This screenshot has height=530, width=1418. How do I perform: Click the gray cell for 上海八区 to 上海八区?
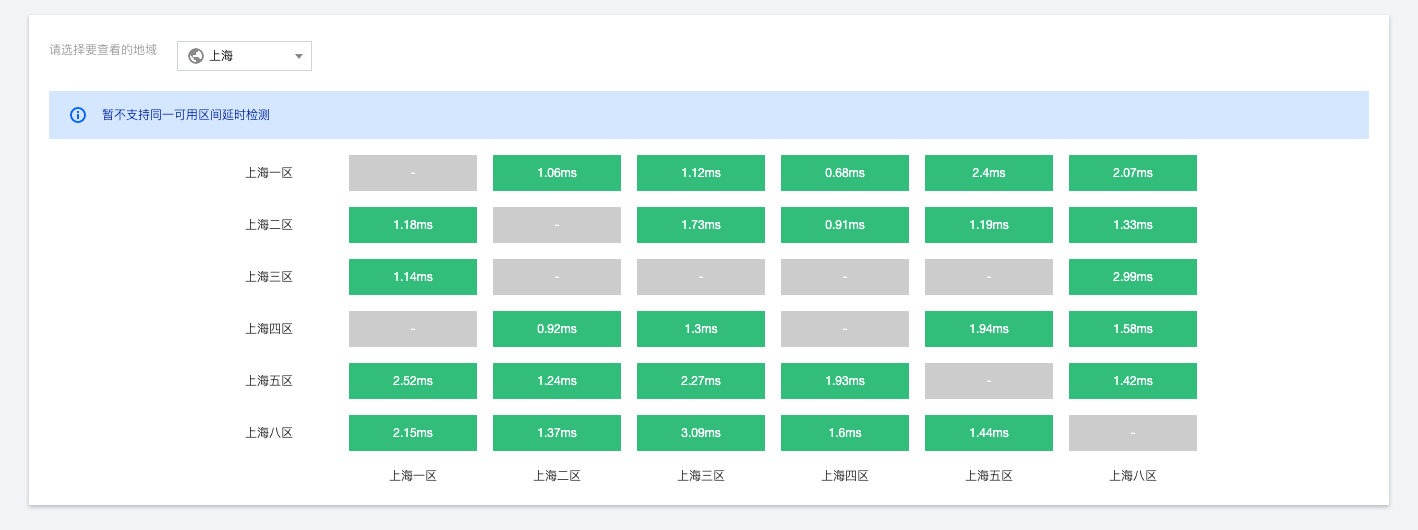1133,433
